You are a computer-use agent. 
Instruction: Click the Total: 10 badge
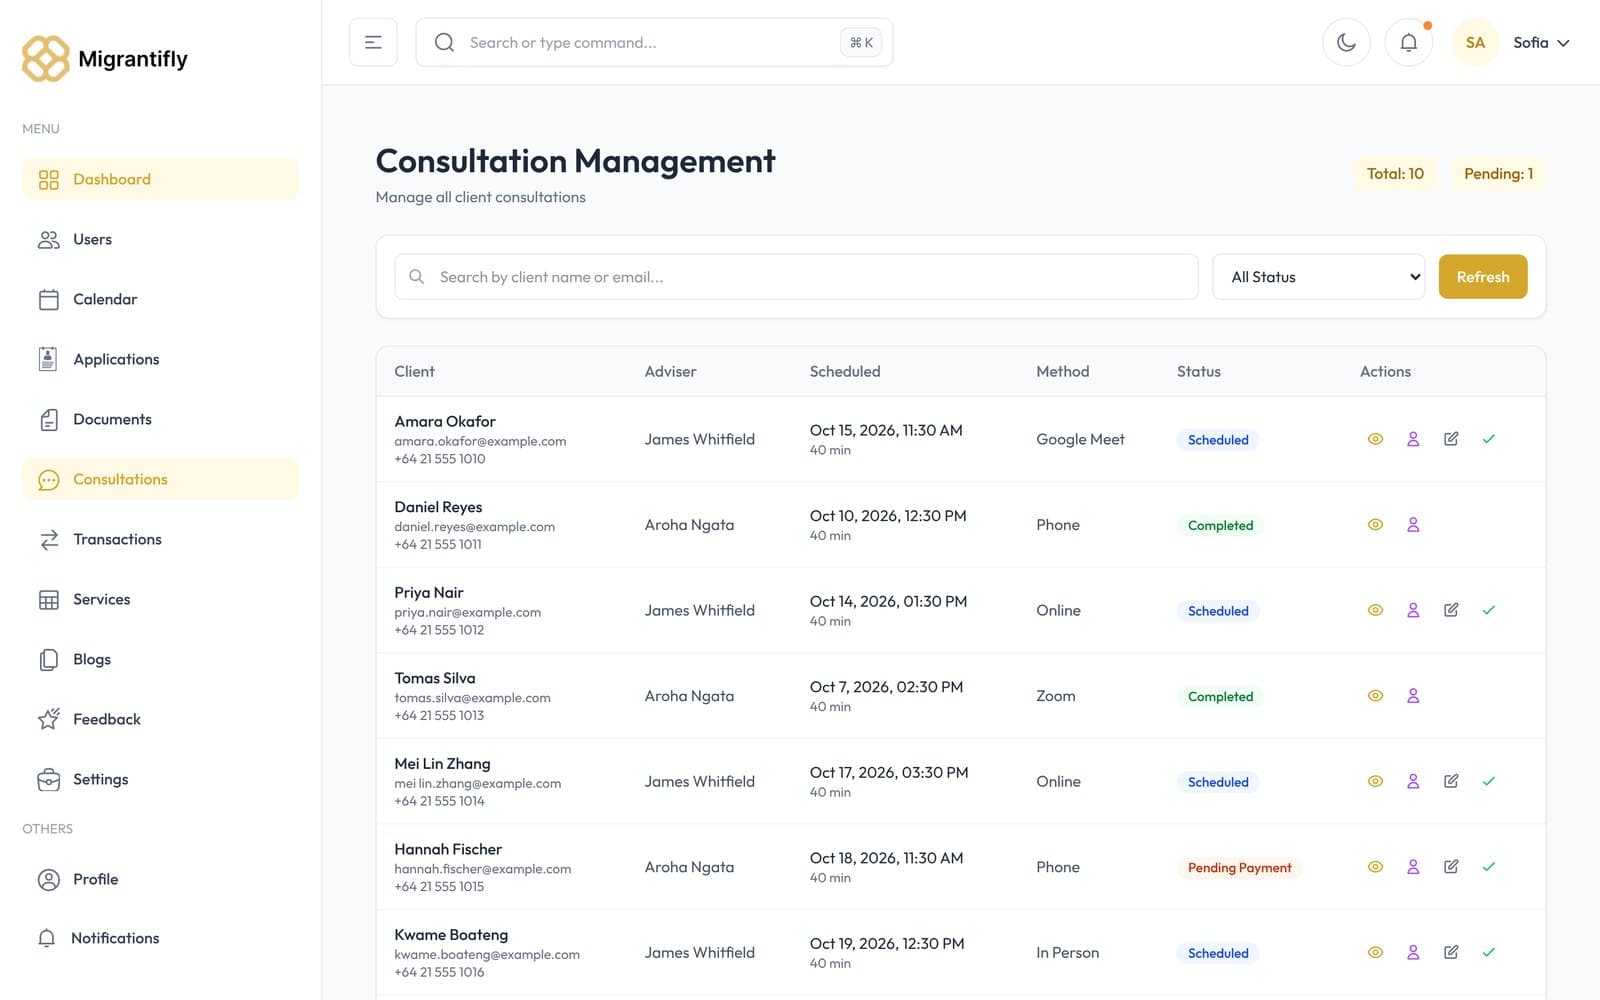1395,173
